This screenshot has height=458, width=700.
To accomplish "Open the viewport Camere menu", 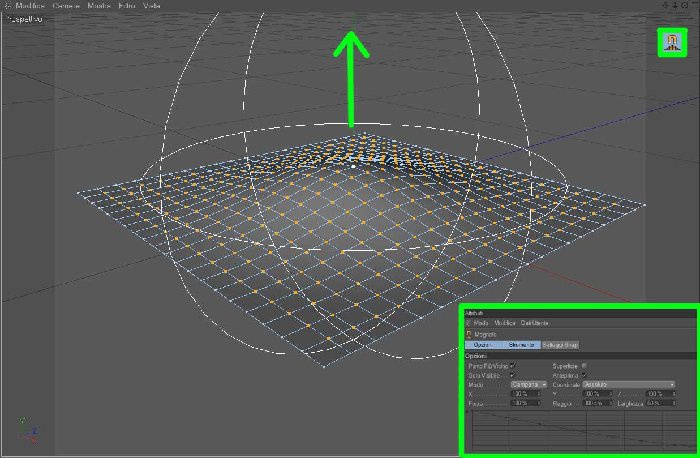I will 66,5.
